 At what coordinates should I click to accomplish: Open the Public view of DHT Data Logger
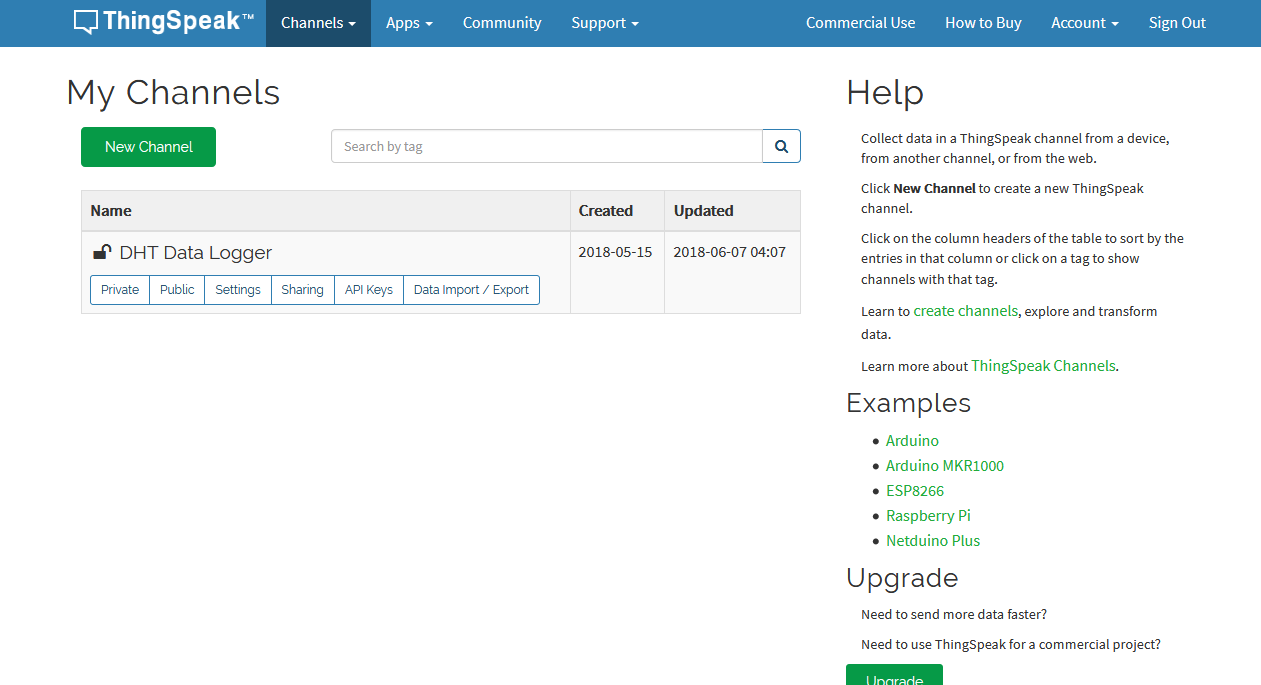177,290
